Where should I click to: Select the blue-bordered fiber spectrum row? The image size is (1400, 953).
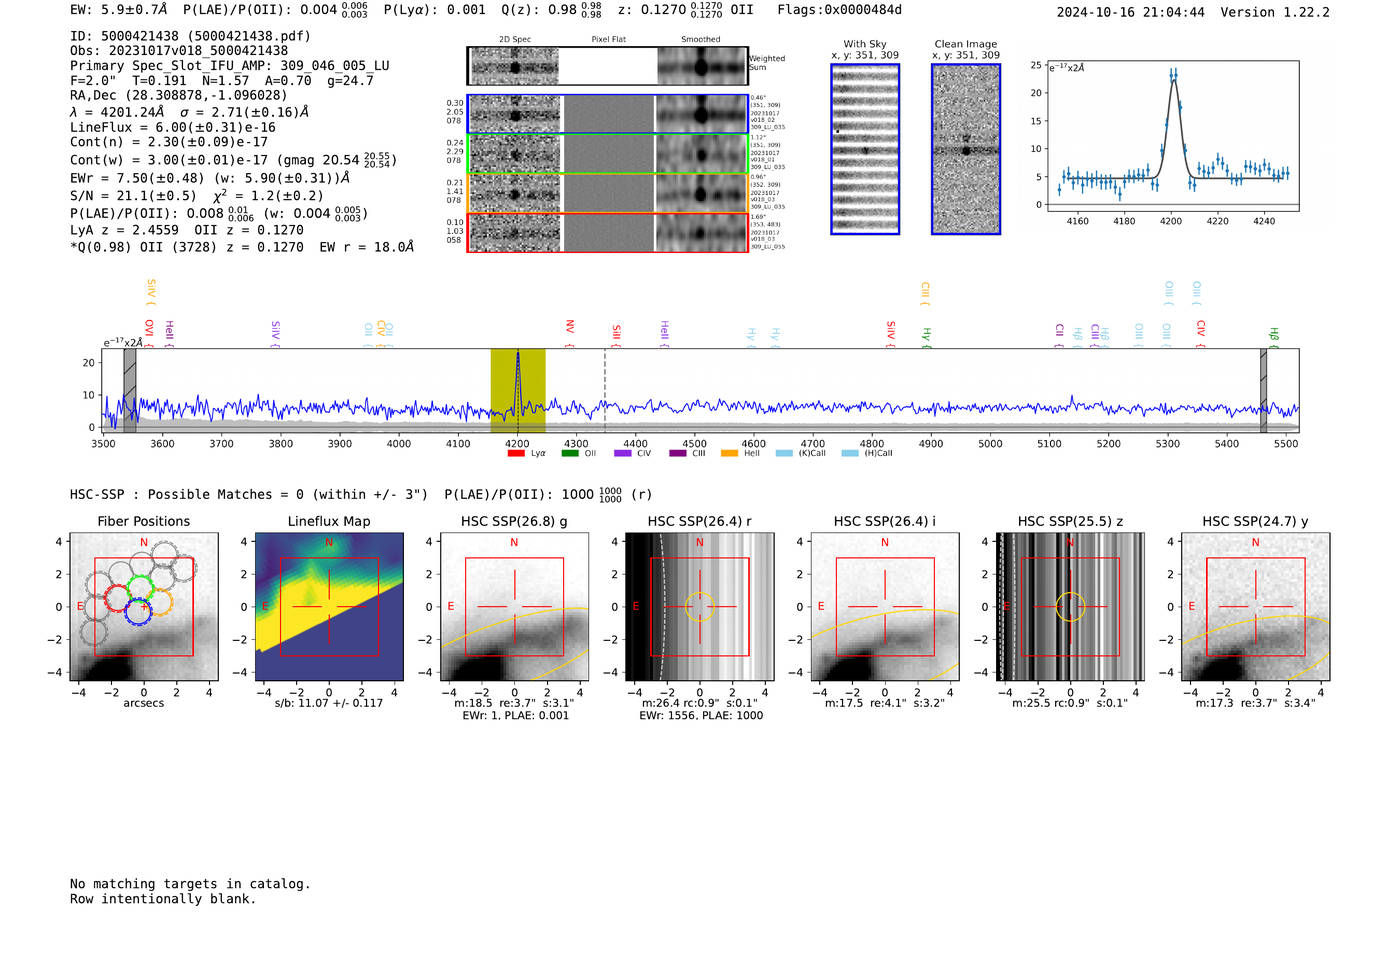click(x=608, y=114)
